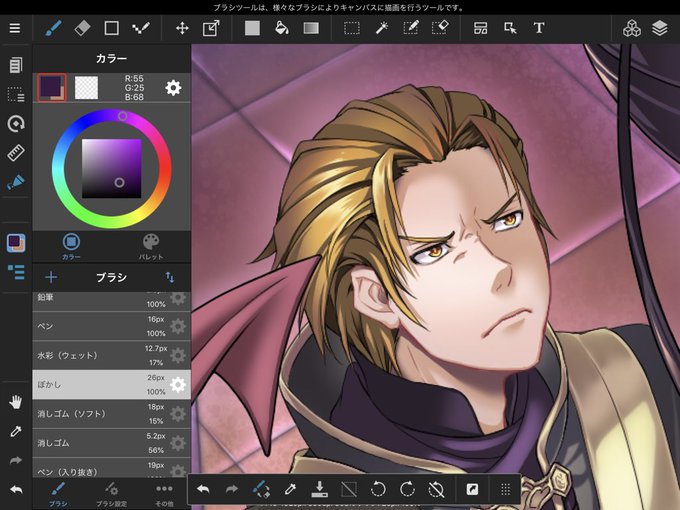This screenshot has width=680, height=510.
Task: Reset canvas rotation
Action: click(x=436, y=490)
